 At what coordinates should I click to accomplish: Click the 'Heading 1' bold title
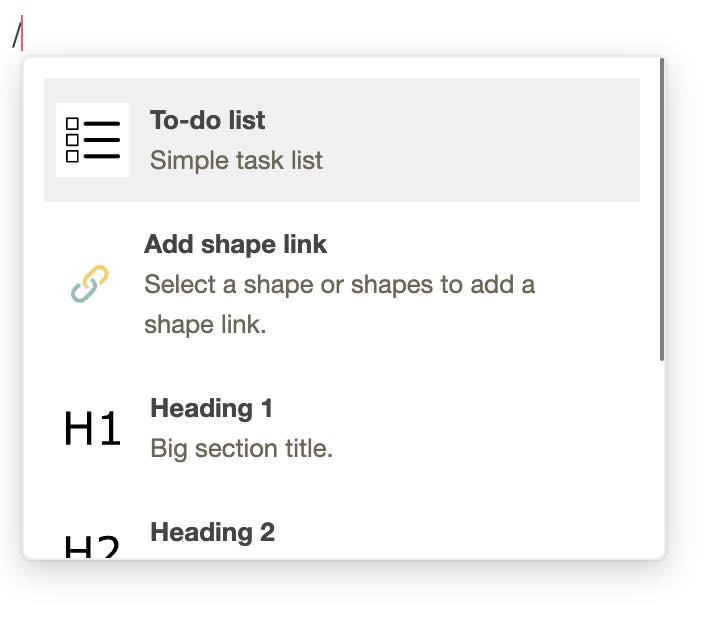211,409
